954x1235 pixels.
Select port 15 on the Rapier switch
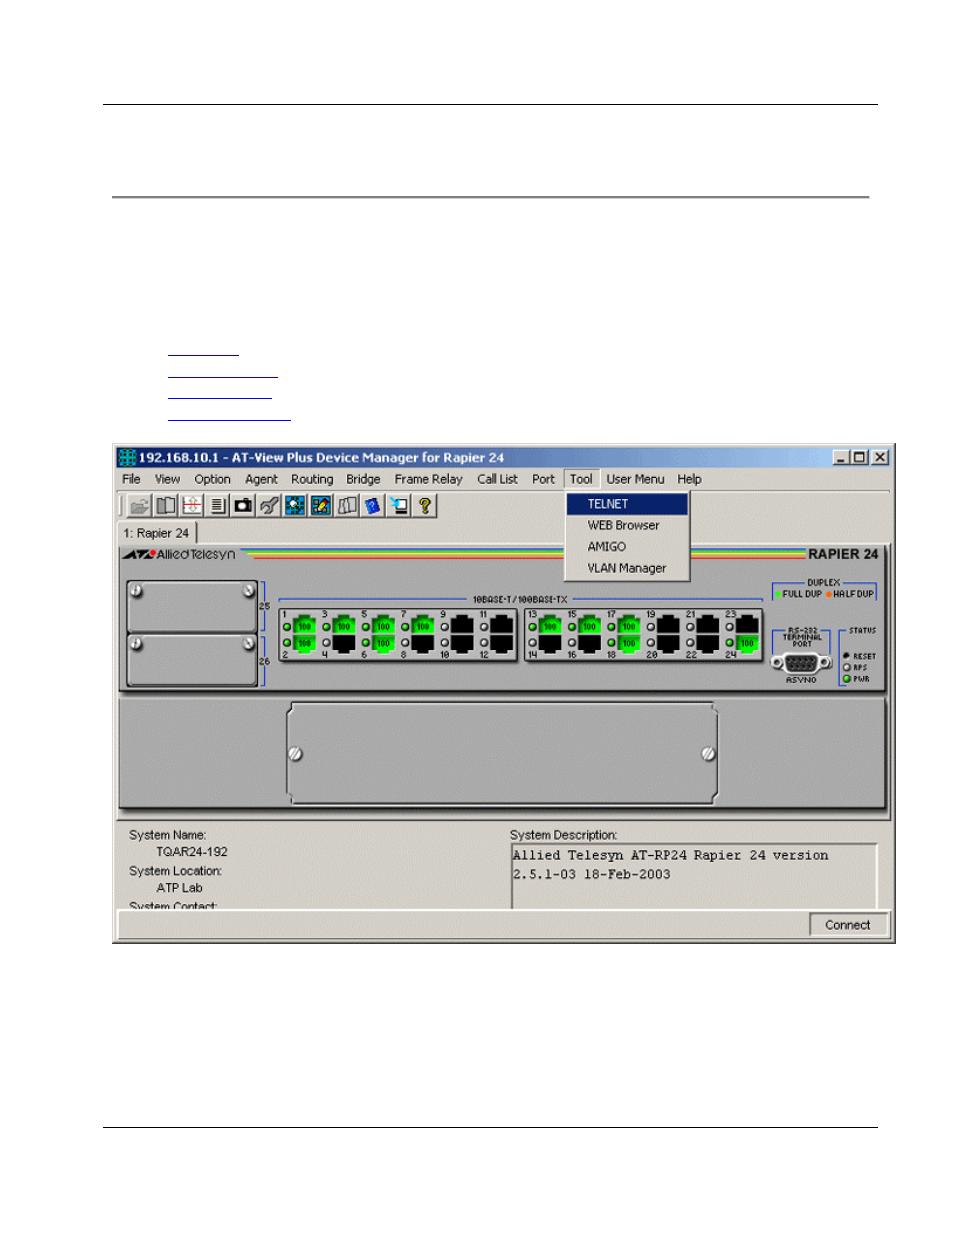point(589,626)
